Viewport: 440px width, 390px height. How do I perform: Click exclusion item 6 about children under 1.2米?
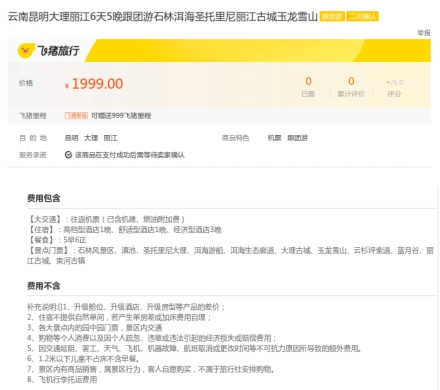tap(83, 359)
